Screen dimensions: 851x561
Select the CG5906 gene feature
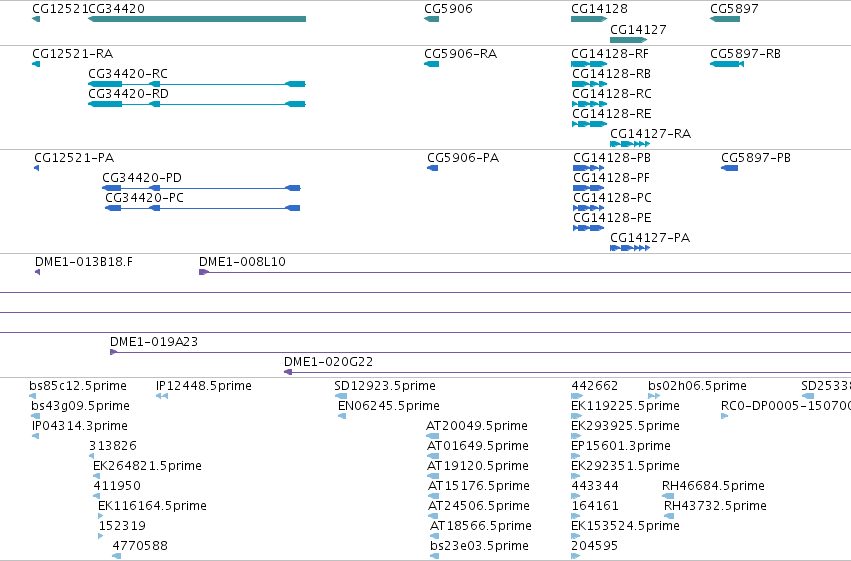point(431,19)
